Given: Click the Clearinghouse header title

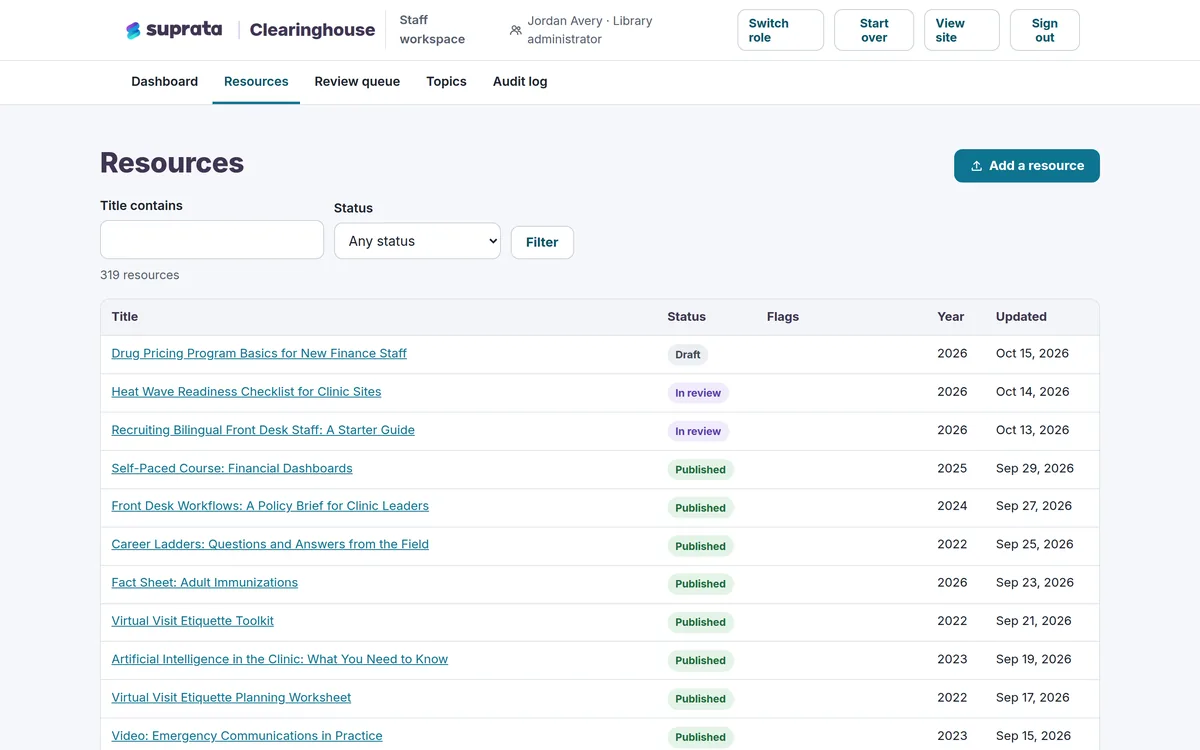Looking at the screenshot, I should [312, 30].
